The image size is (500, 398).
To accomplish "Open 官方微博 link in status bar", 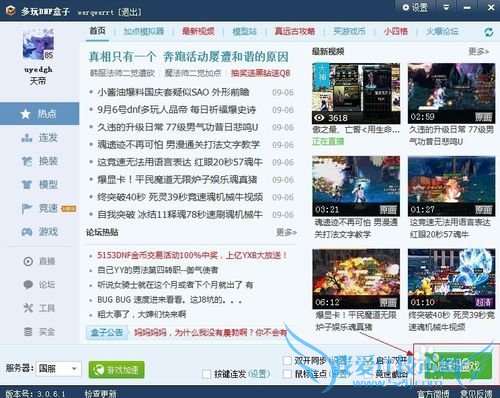I will click(x=433, y=394).
